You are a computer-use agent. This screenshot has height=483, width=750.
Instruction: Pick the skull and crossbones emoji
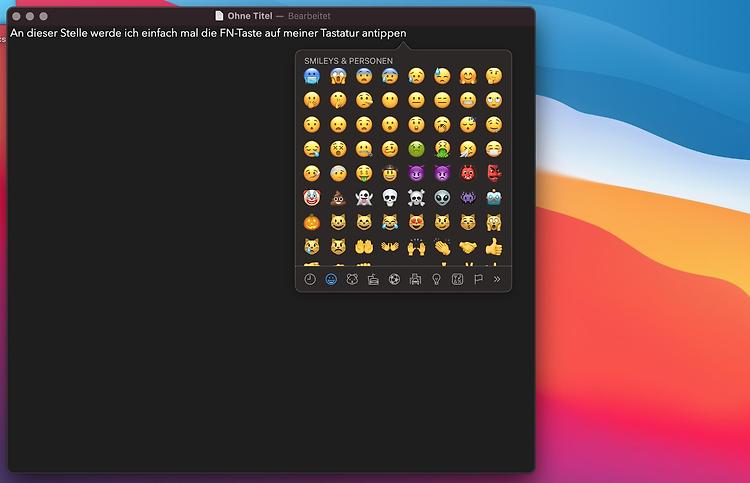point(416,198)
